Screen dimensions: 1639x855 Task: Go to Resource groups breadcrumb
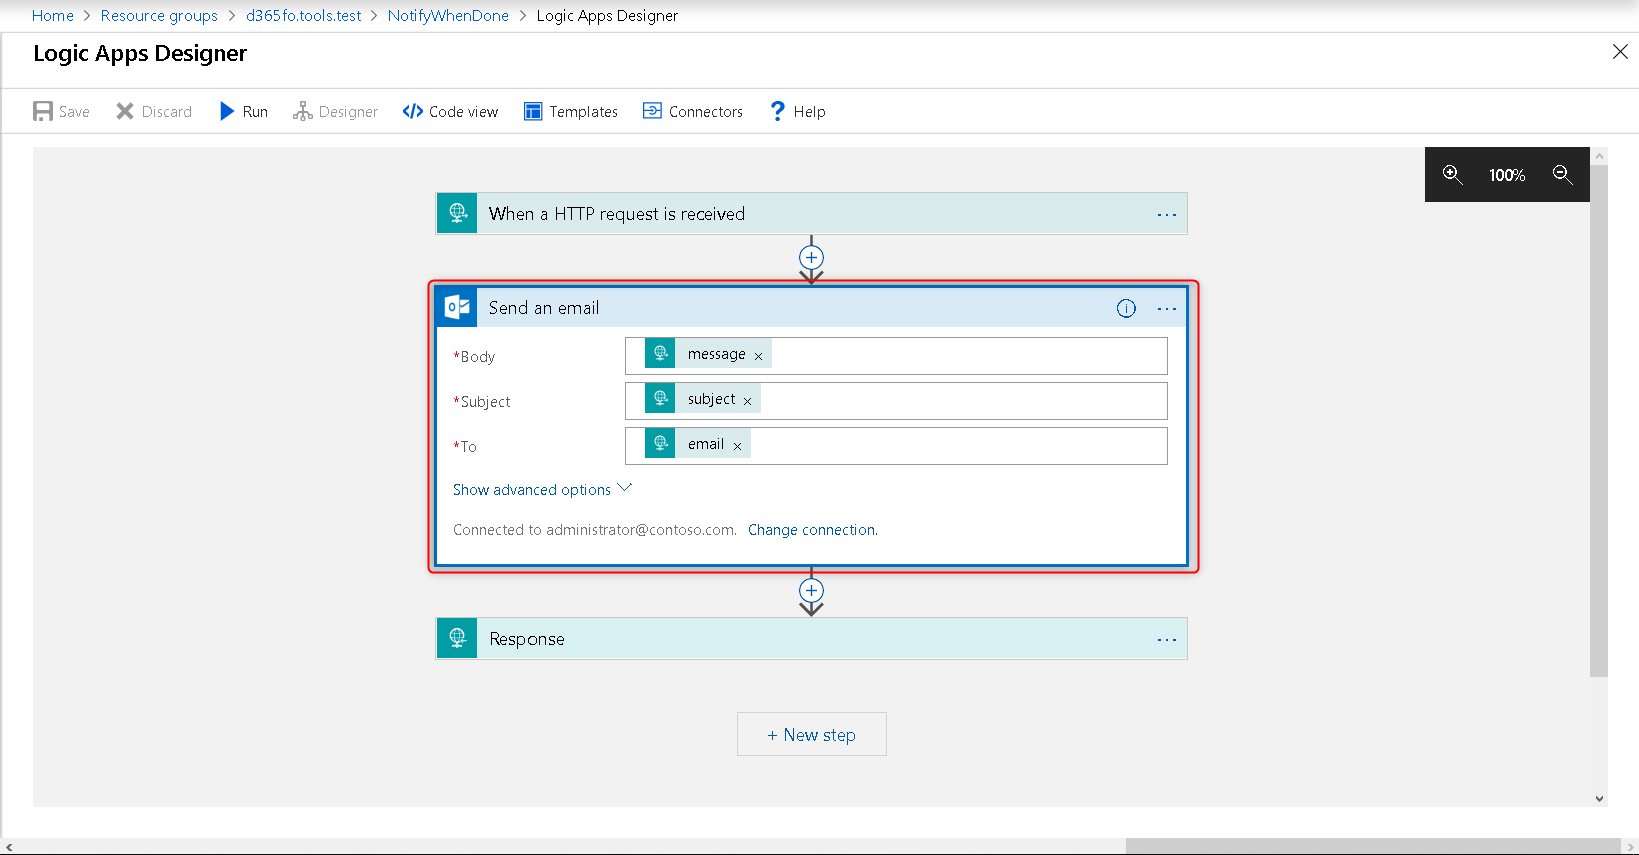[x=159, y=16]
